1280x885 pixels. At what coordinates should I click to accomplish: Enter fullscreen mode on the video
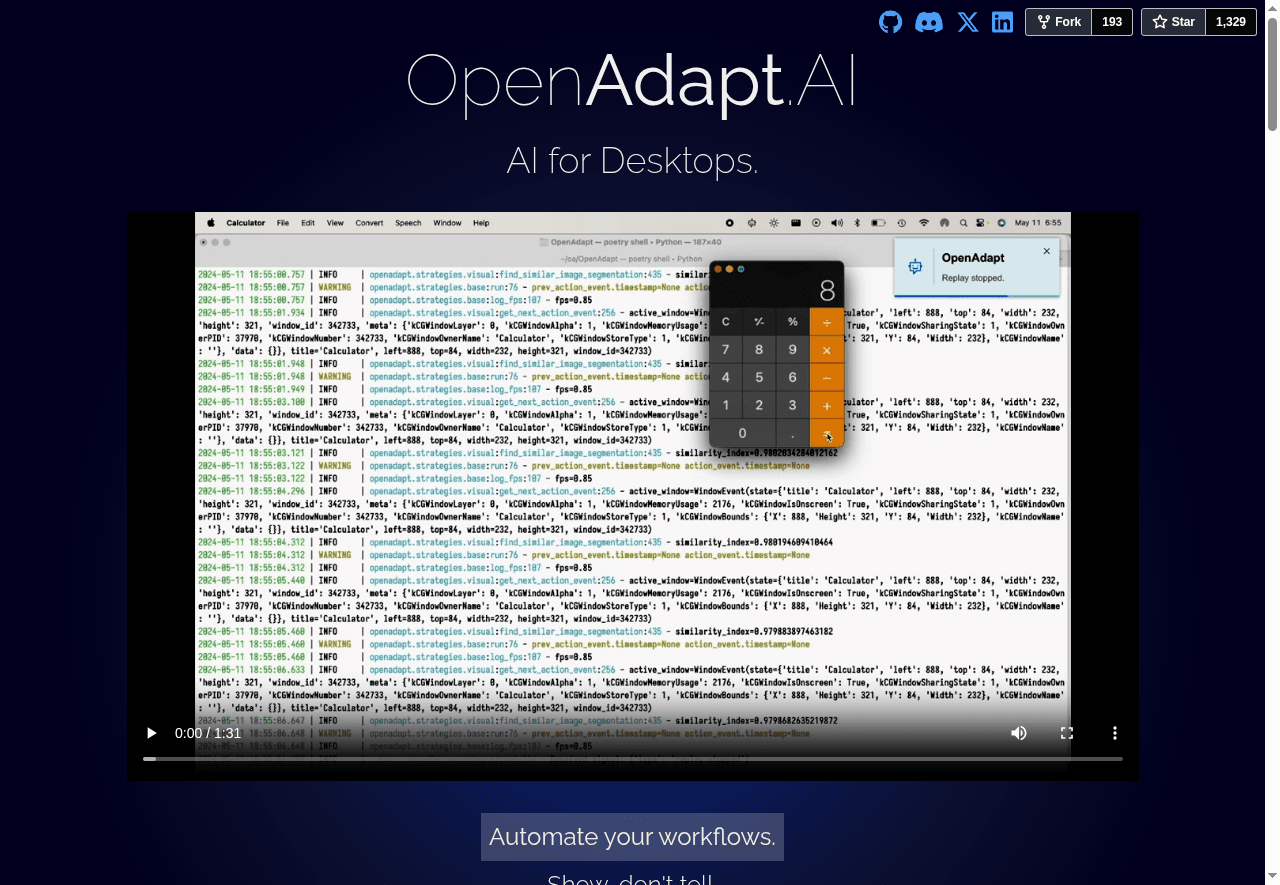[x=1067, y=733]
